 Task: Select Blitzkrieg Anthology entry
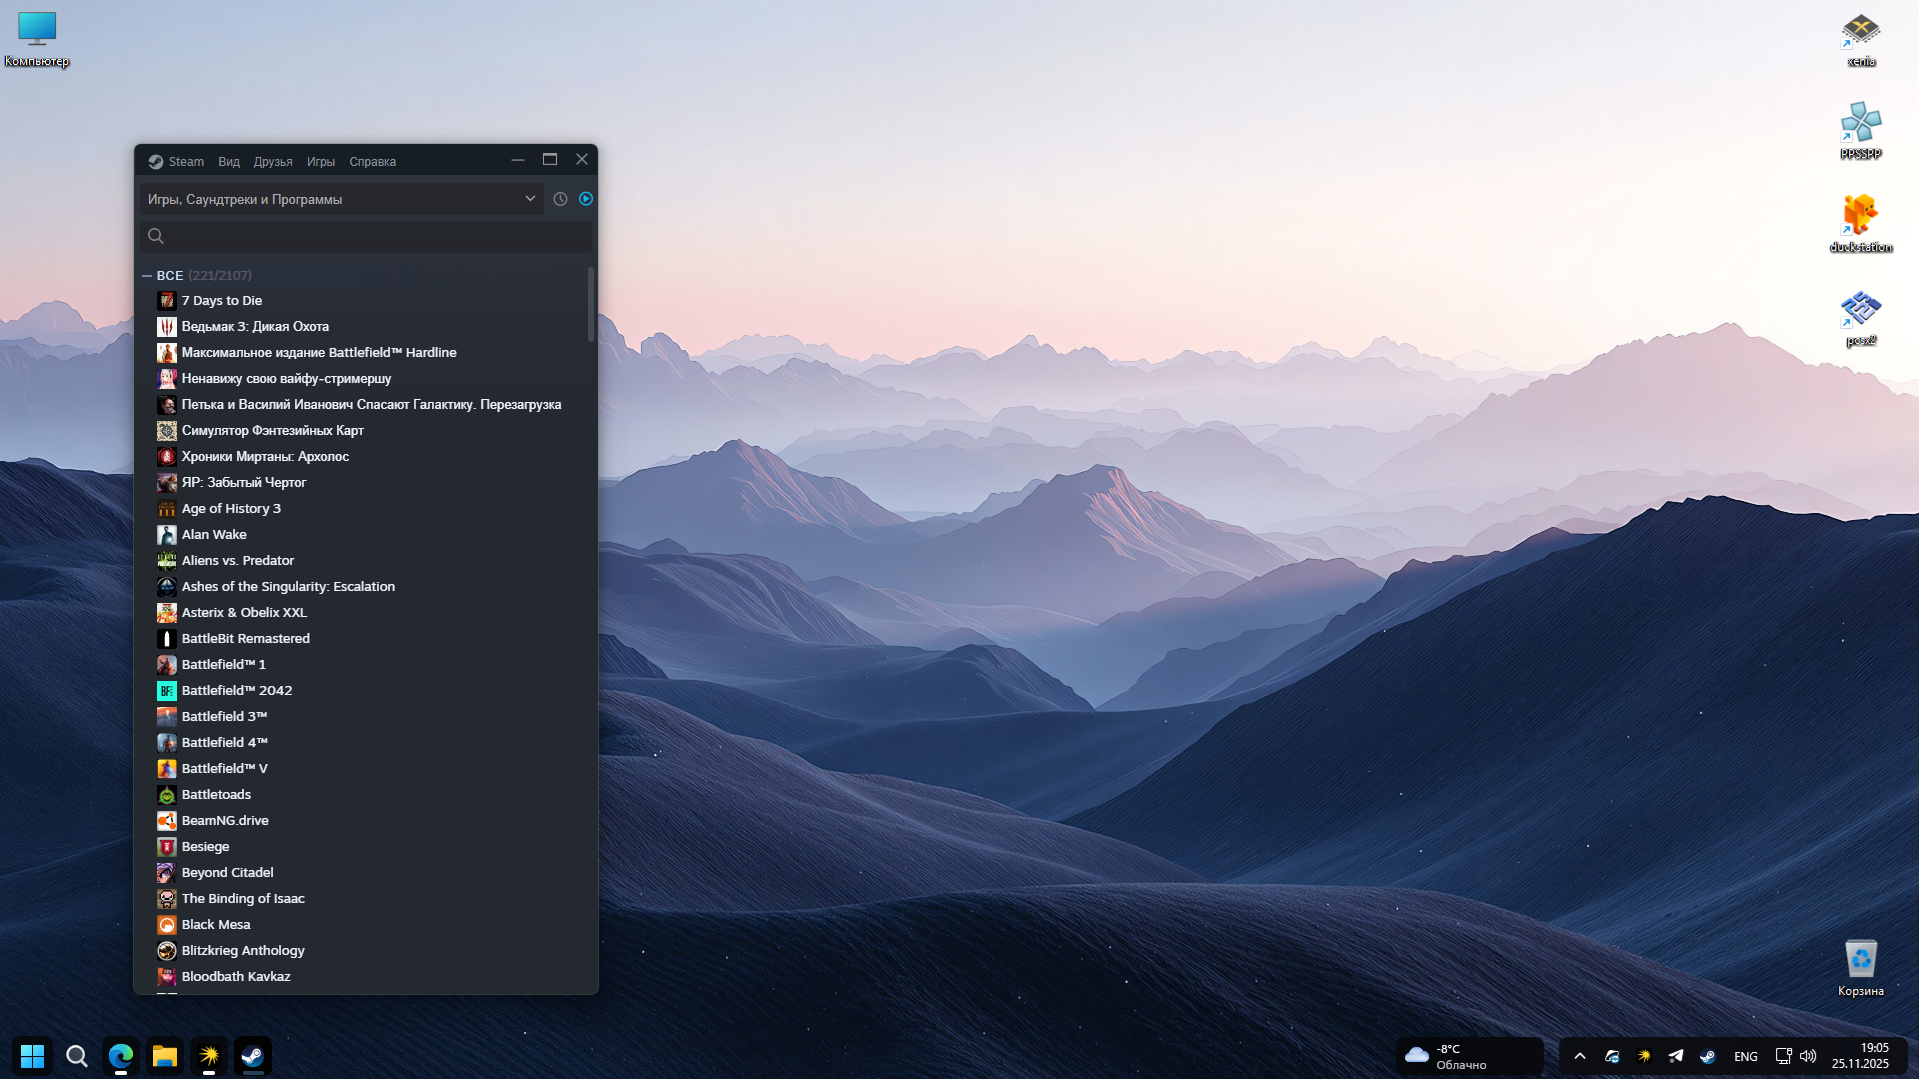click(x=366, y=950)
